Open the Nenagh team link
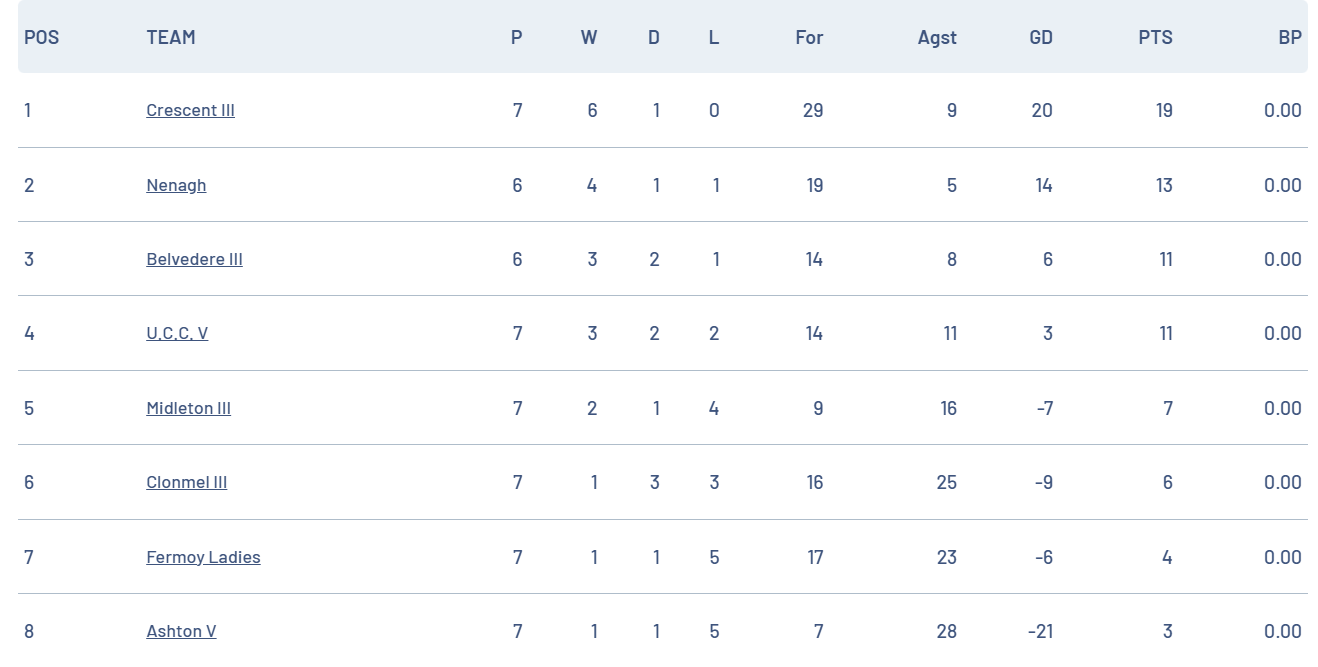The image size is (1318, 667). coord(176,185)
